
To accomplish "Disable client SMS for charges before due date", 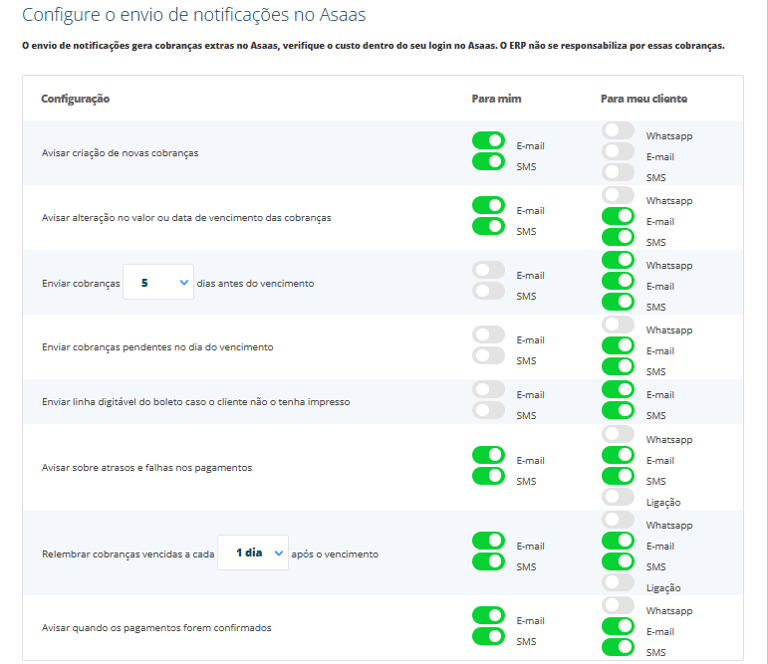I will tap(618, 302).
